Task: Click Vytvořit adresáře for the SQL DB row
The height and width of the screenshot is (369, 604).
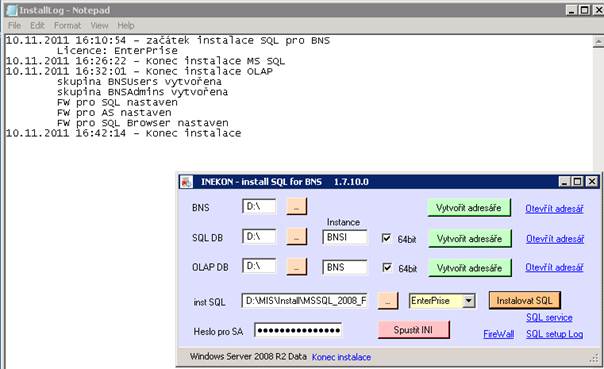Action: tap(470, 238)
